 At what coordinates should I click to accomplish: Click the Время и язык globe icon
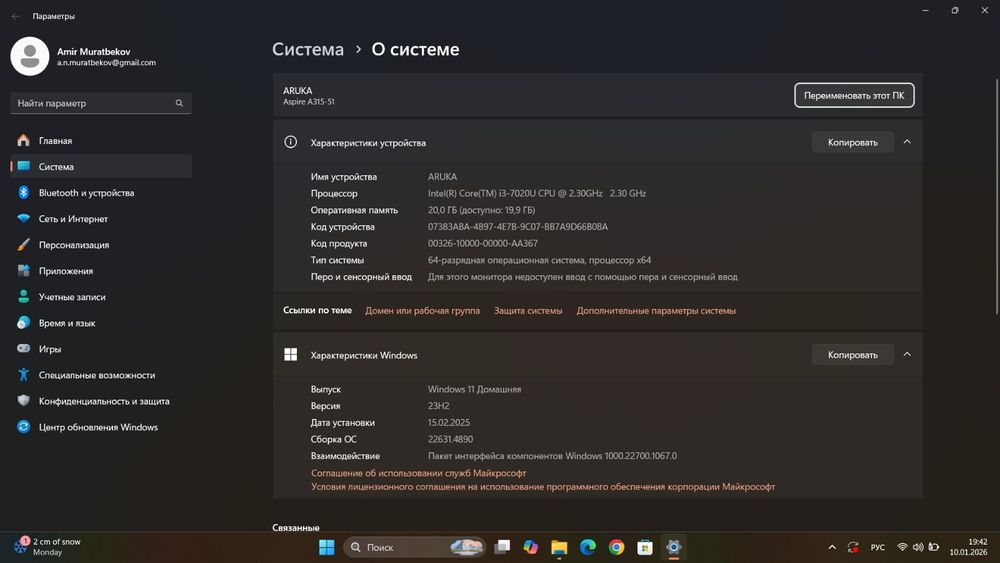click(x=24, y=323)
